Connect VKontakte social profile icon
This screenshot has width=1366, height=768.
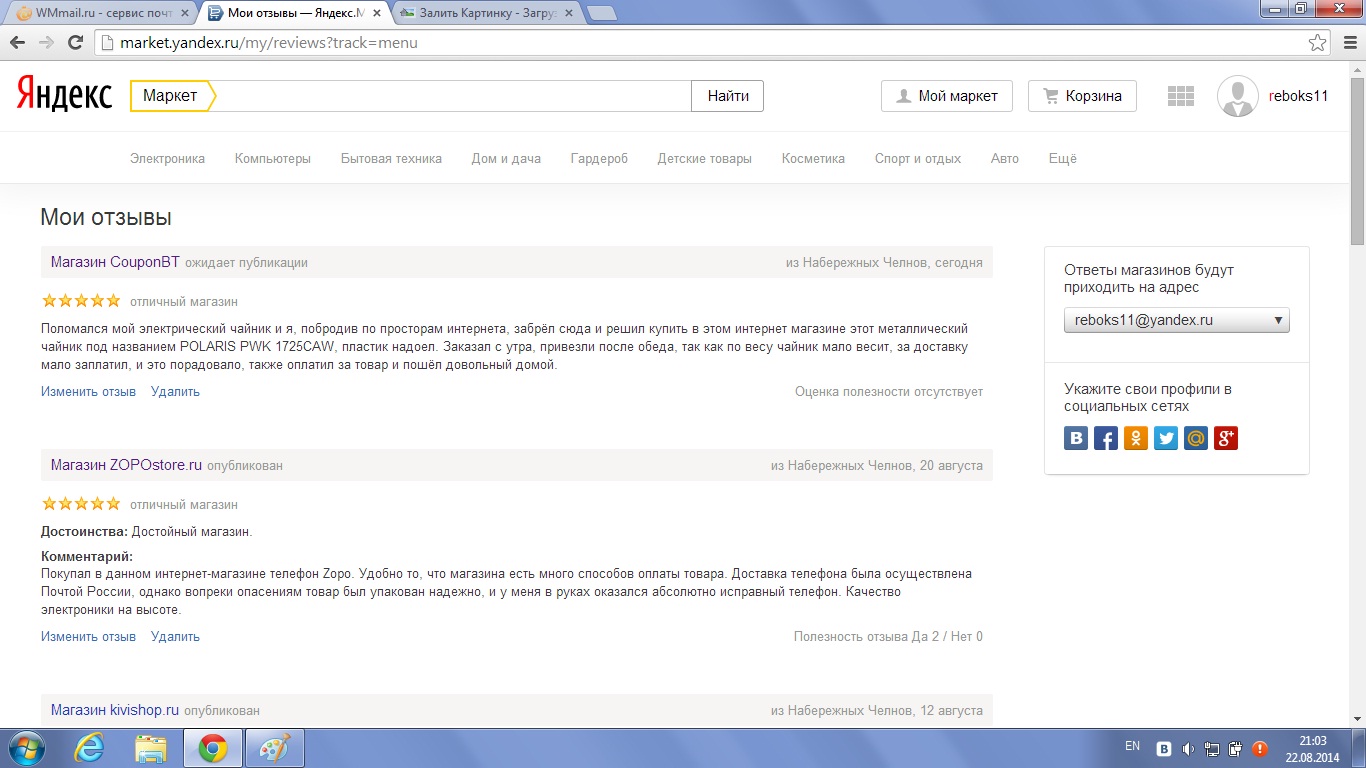coord(1076,438)
